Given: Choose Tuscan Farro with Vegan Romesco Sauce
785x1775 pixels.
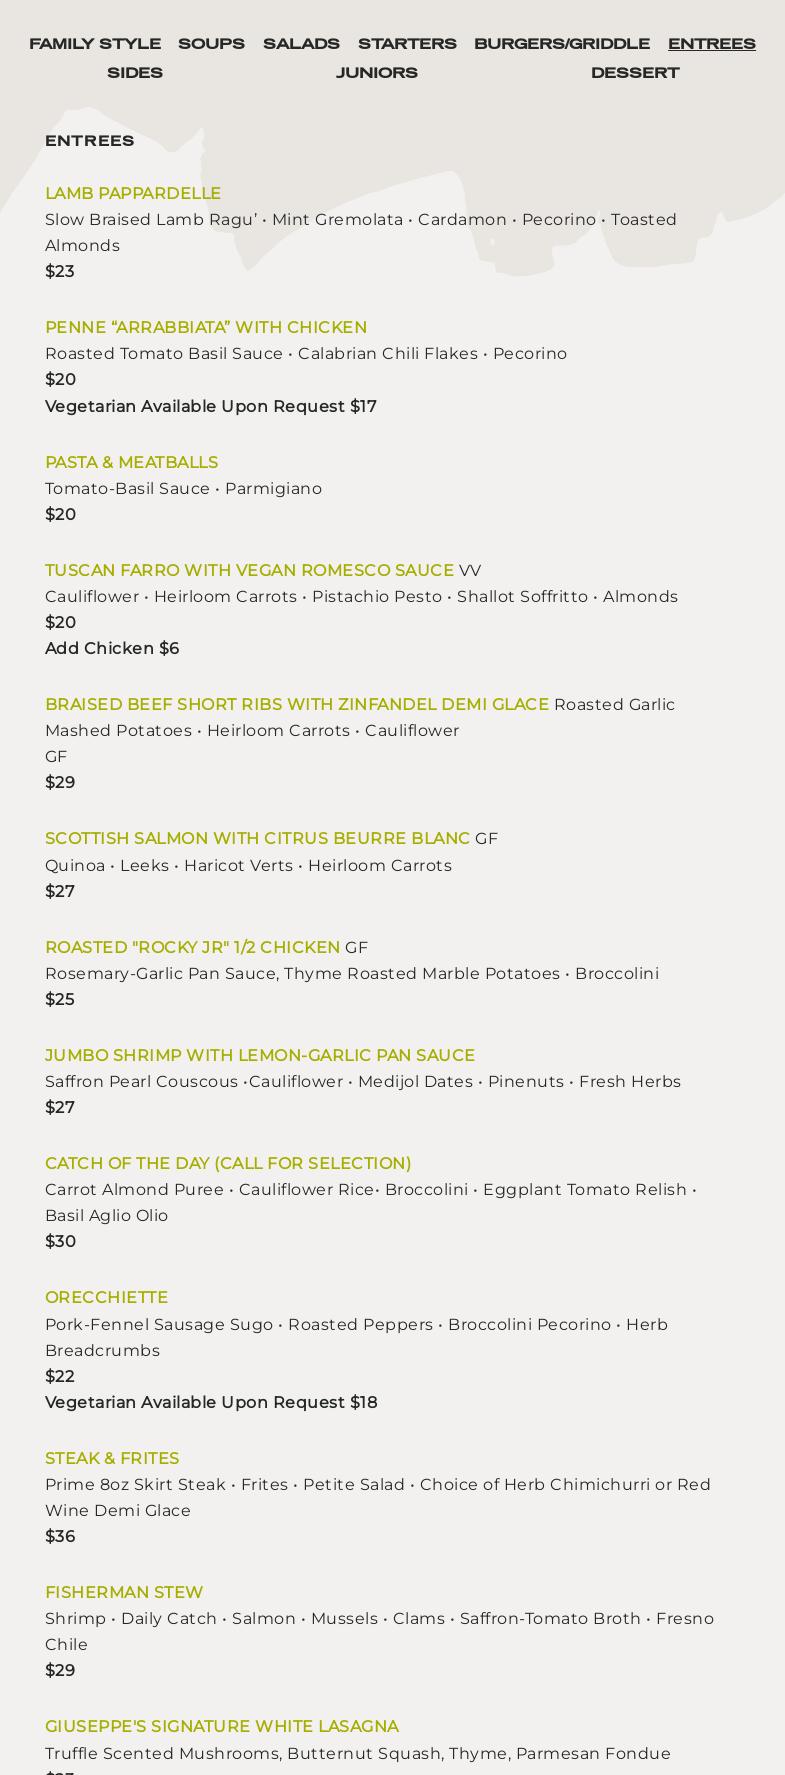Looking at the screenshot, I should (249, 570).
